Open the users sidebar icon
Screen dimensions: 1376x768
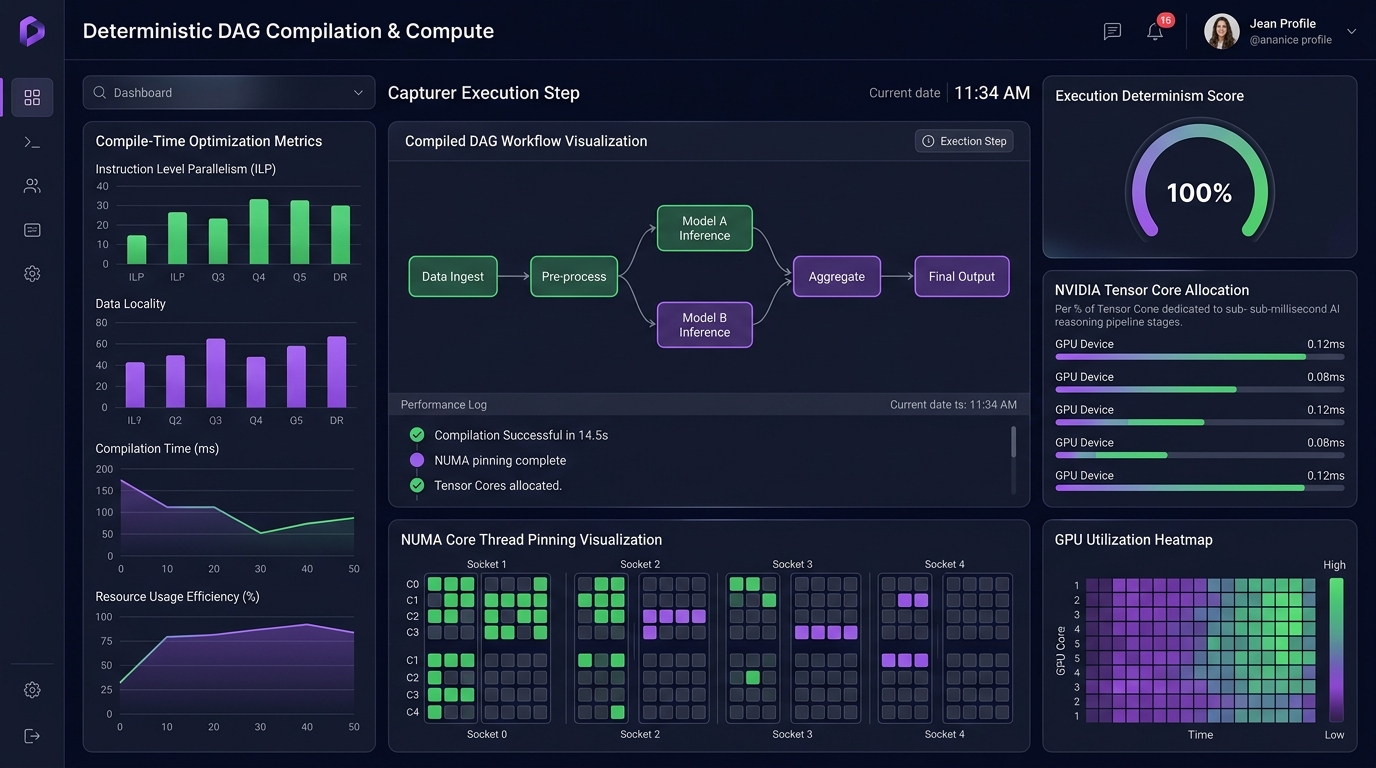coord(32,186)
